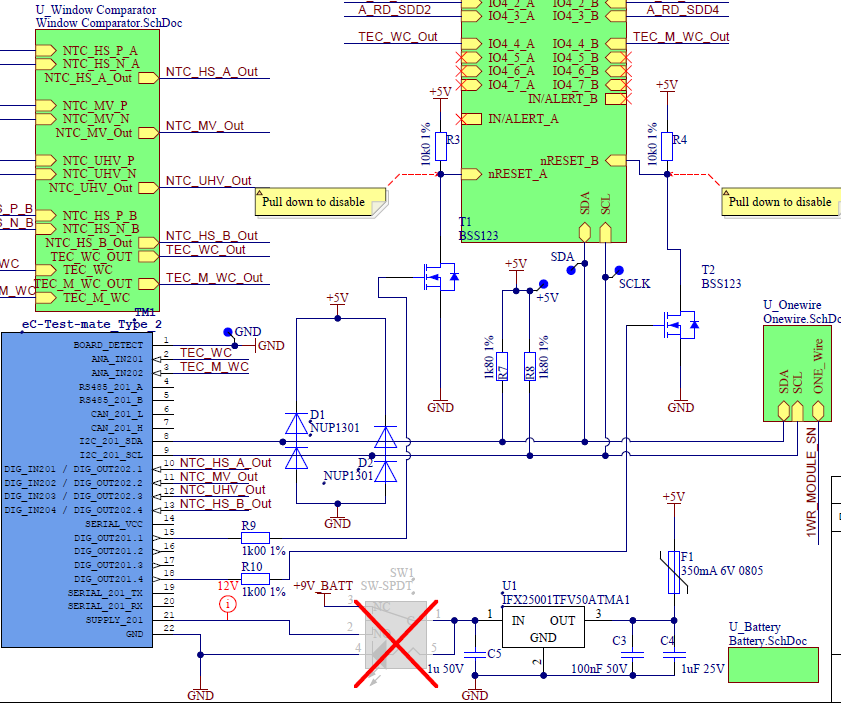This screenshot has height=703, width=841.
Task: Select the D1 NUP1301 diode pair
Action: tap(296, 441)
